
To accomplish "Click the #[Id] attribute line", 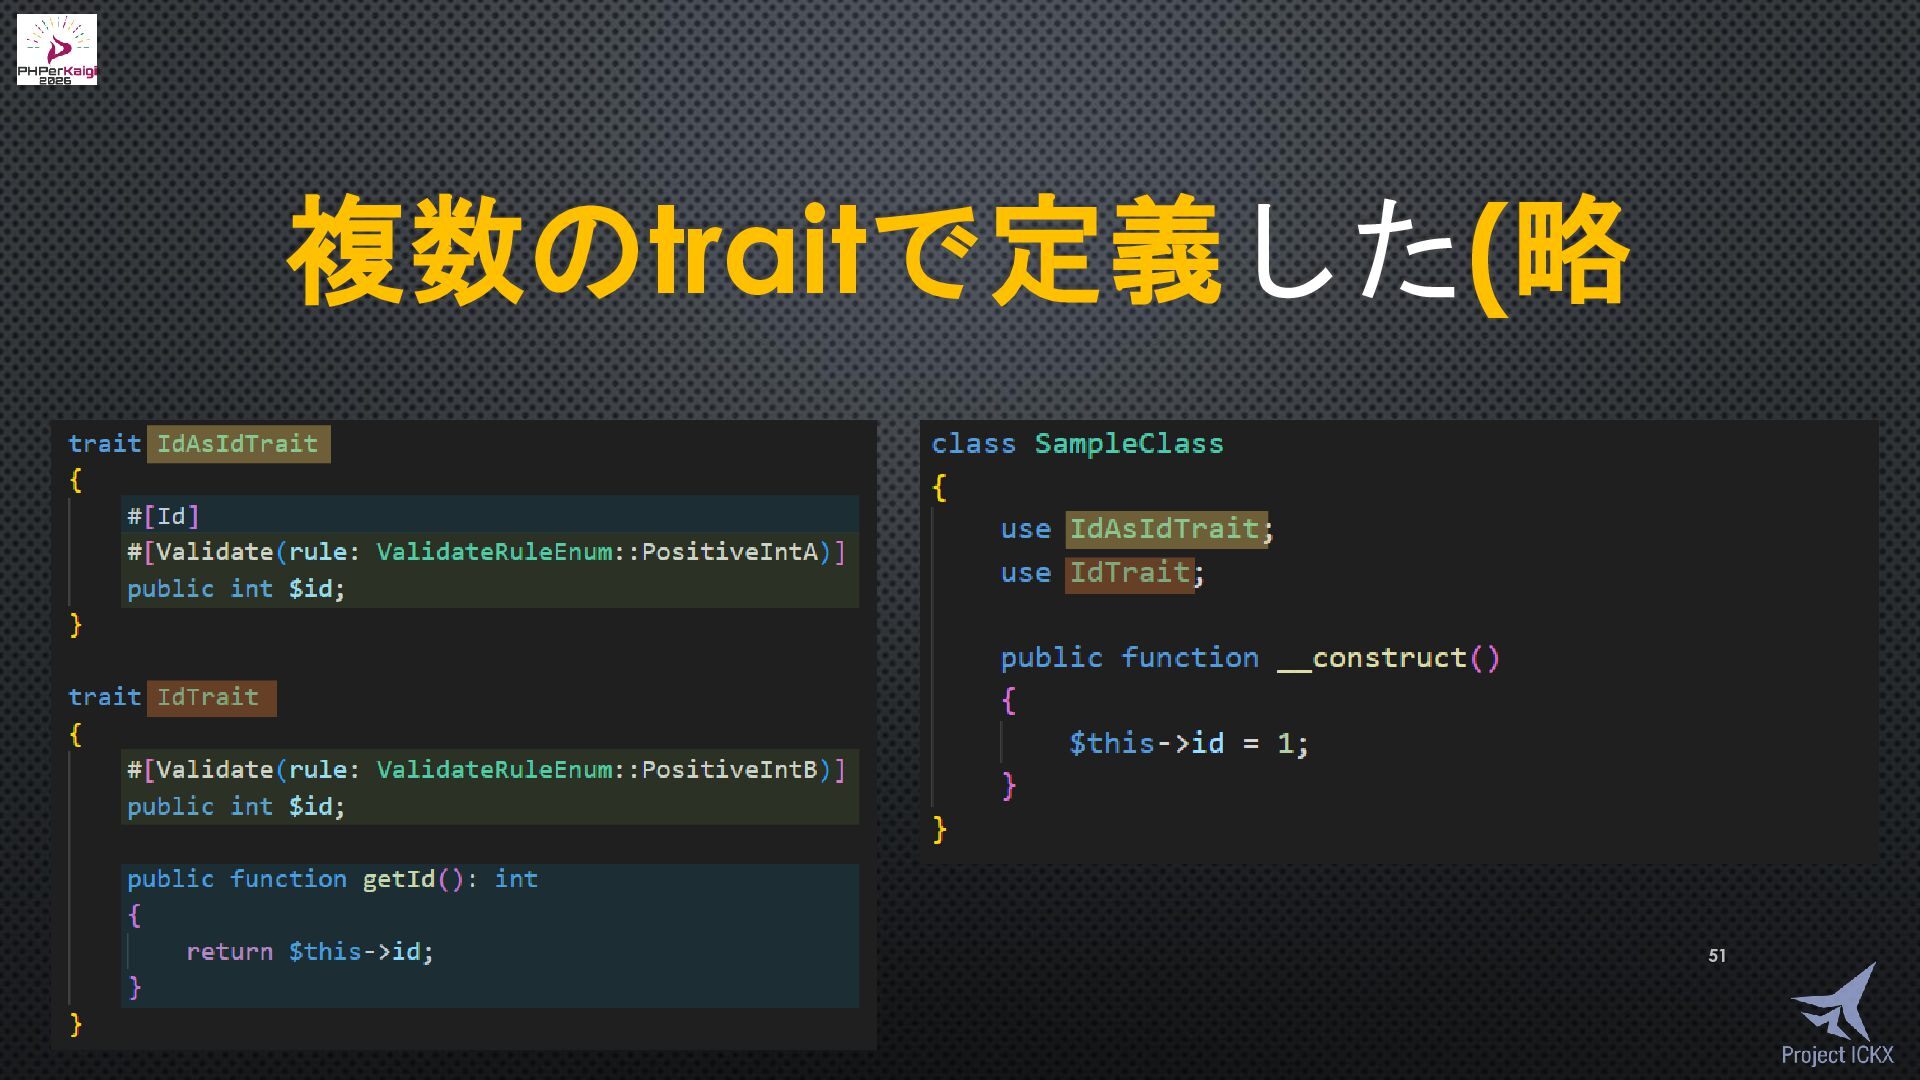I will pos(163,516).
